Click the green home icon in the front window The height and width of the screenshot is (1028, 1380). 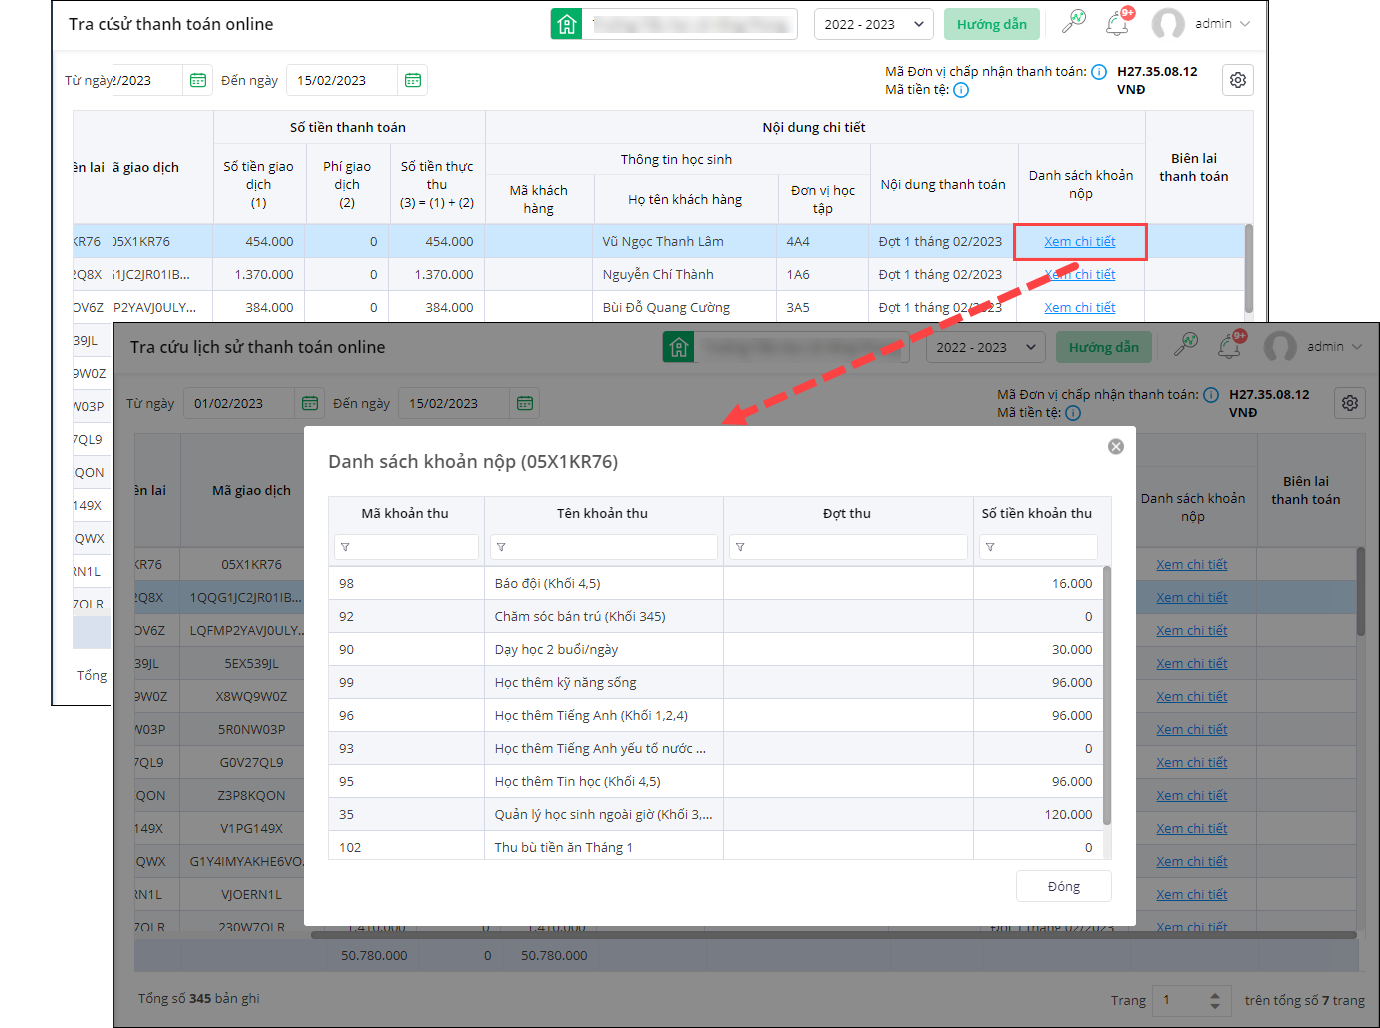679,347
